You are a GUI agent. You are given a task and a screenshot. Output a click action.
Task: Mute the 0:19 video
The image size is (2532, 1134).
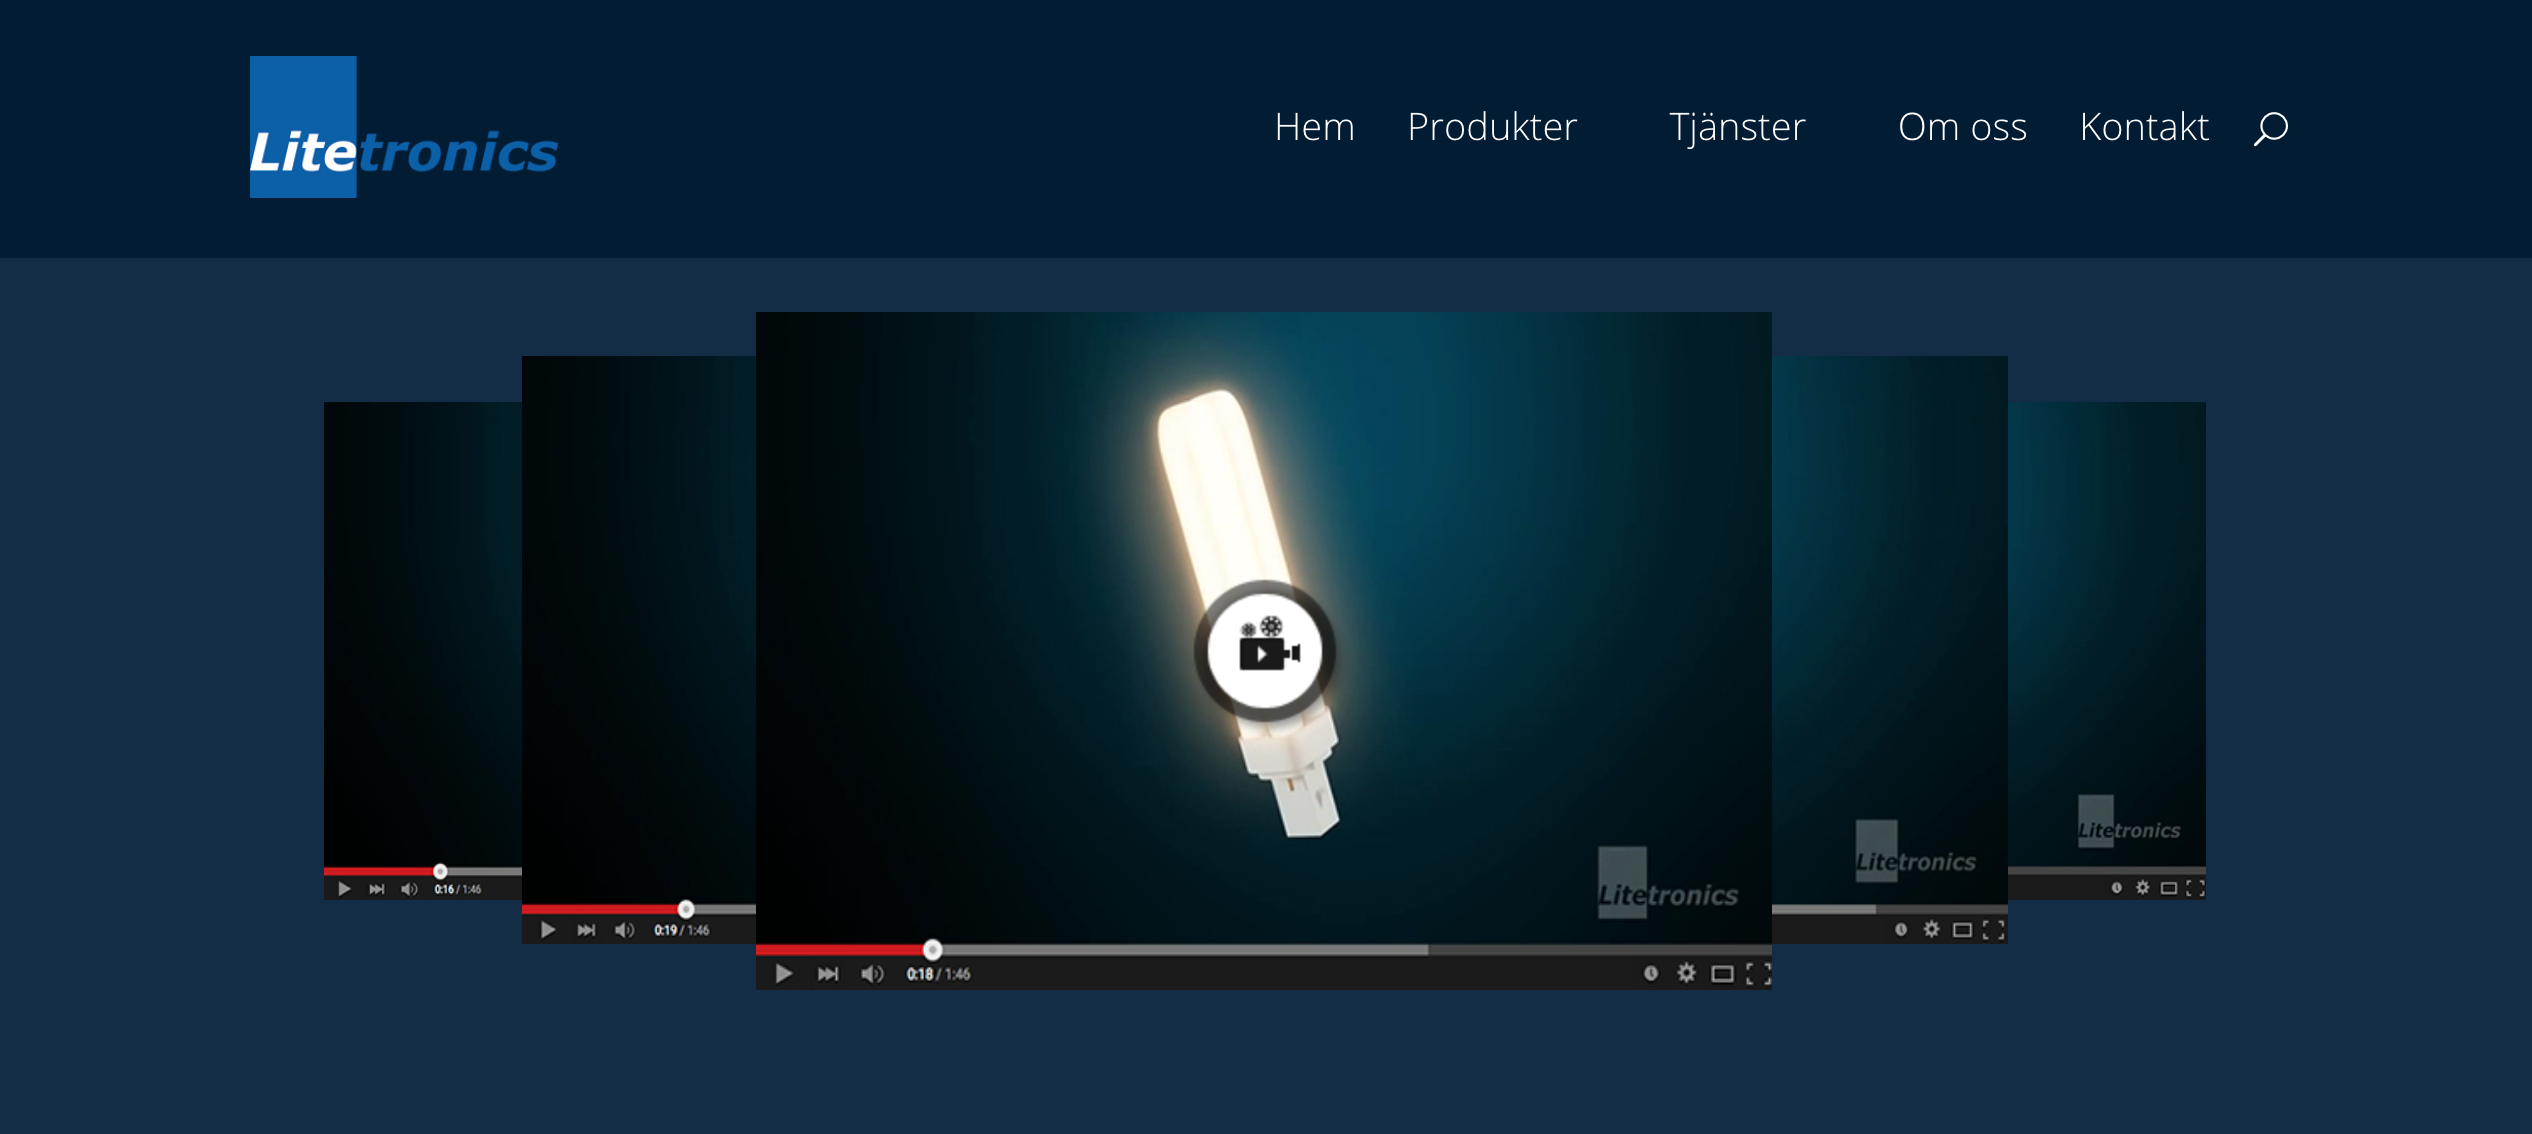(625, 930)
